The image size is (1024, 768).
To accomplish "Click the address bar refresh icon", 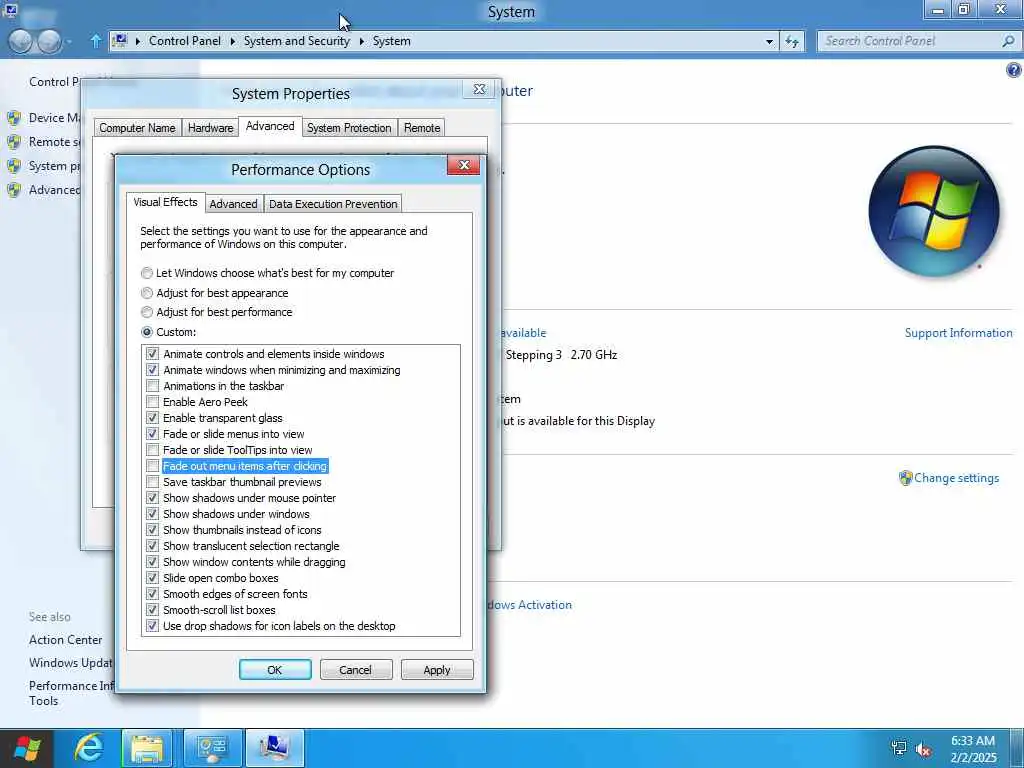I will pyautogui.click(x=792, y=41).
